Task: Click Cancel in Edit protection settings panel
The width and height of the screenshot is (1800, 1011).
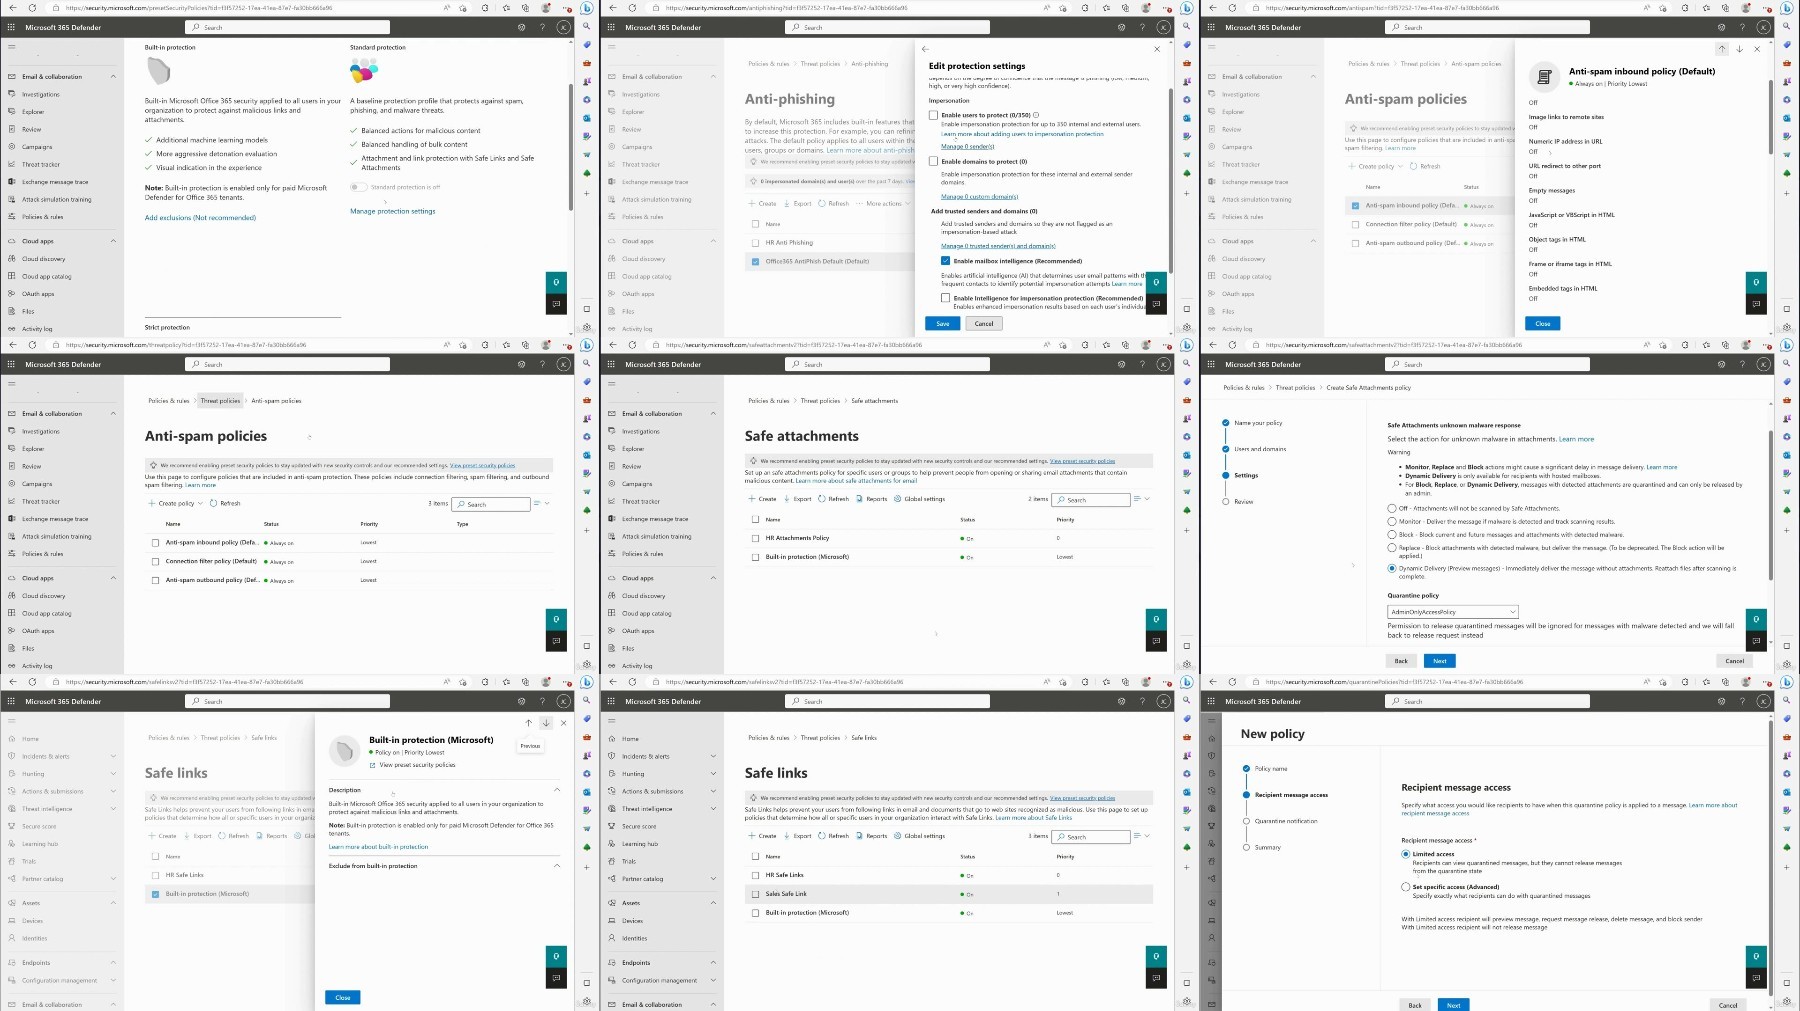Action: tap(984, 323)
